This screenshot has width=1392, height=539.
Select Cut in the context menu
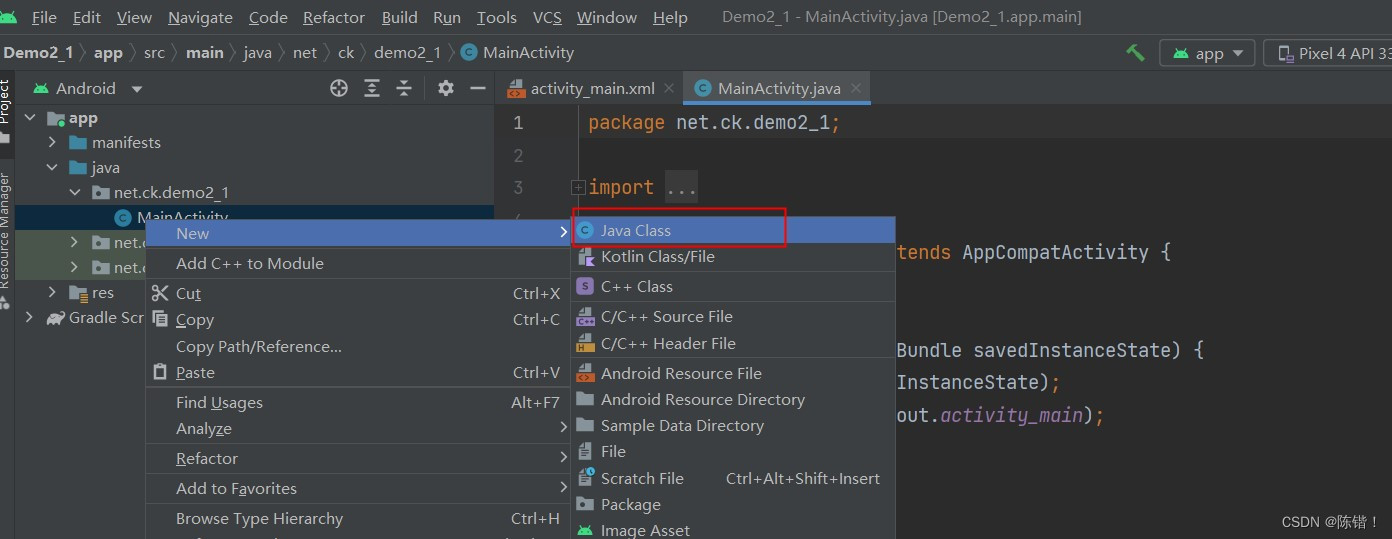pyautogui.click(x=358, y=294)
